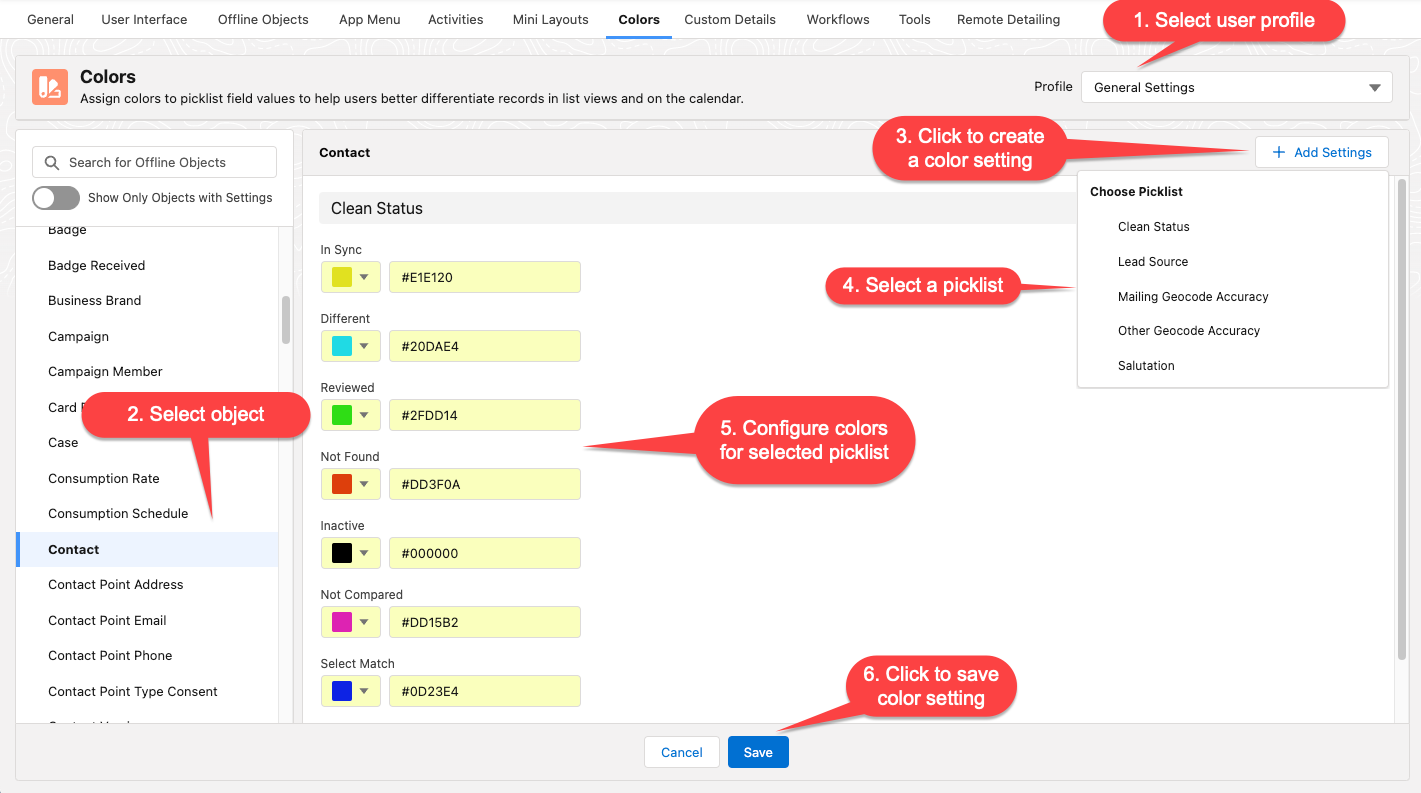Open the Not Found color picker dropdown
Viewport: 1421px width, 793px height.
pos(364,484)
